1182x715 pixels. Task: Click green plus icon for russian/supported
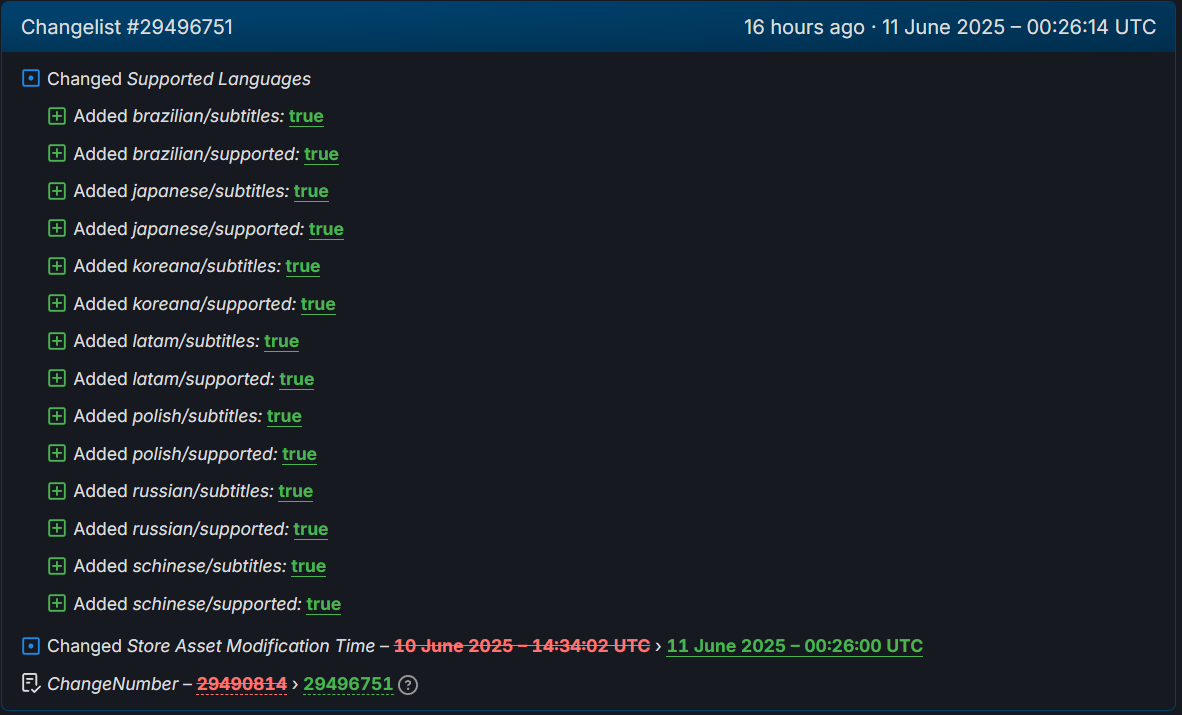pyautogui.click(x=57, y=529)
